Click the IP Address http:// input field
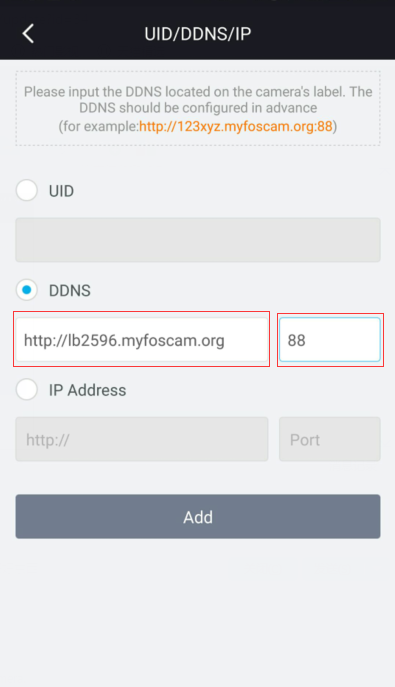The width and height of the screenshot is (395, 687). [141, 439]
